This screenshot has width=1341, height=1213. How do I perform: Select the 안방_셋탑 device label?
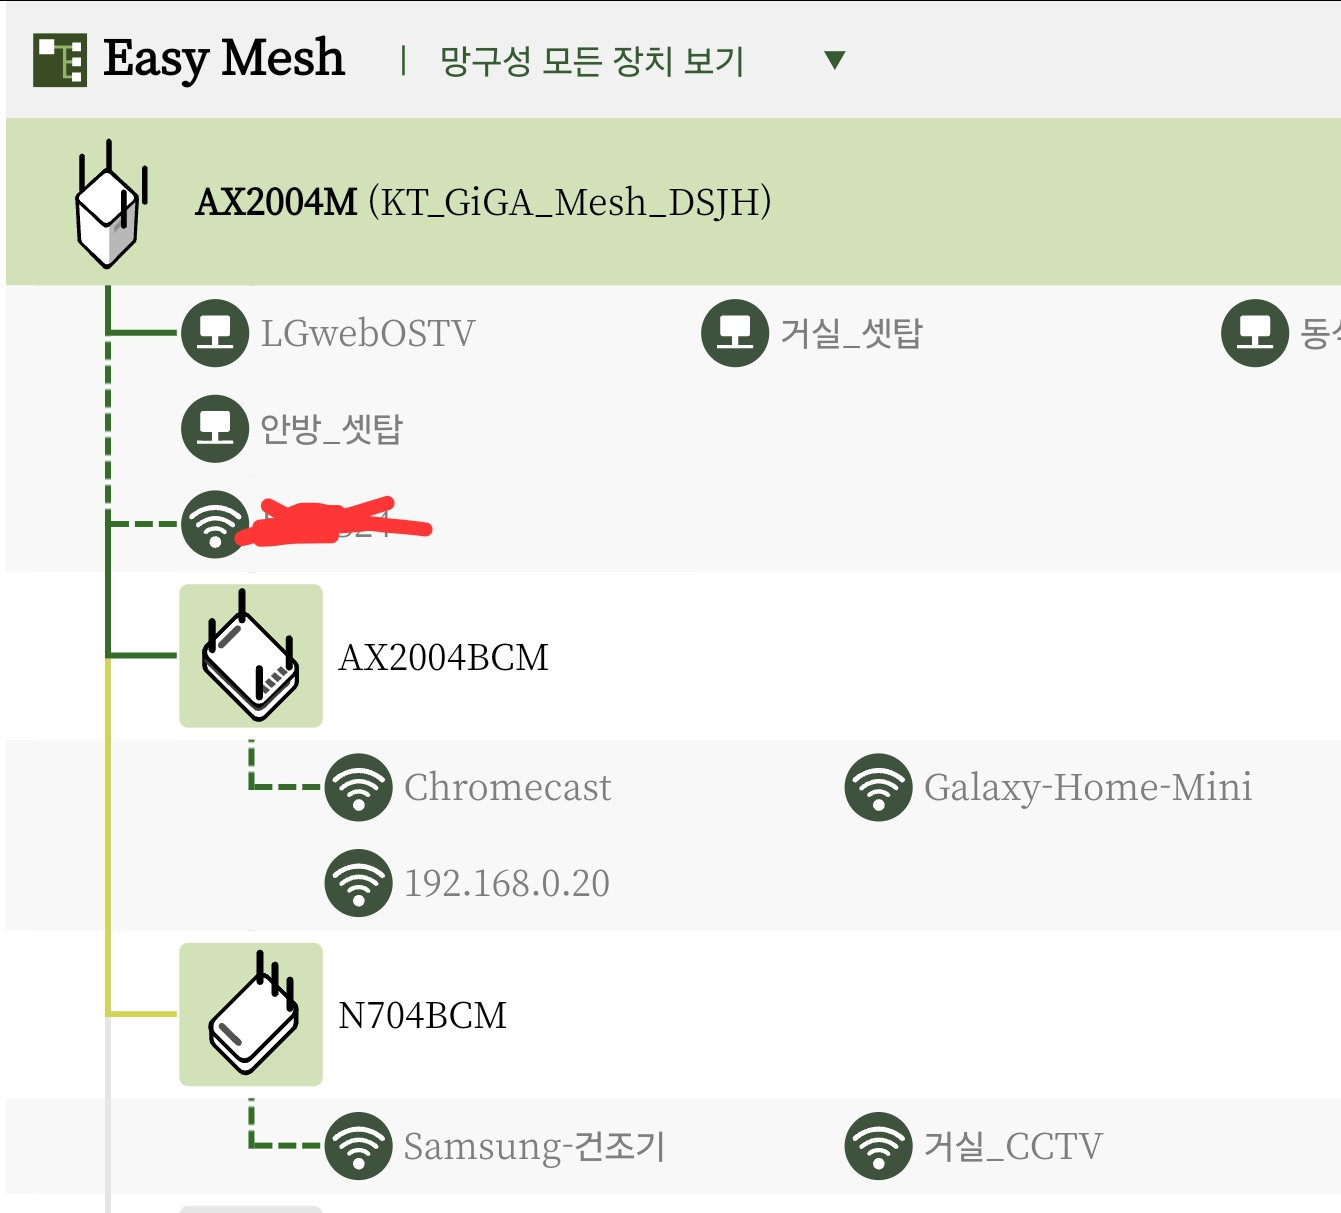(x=331, y=429)
